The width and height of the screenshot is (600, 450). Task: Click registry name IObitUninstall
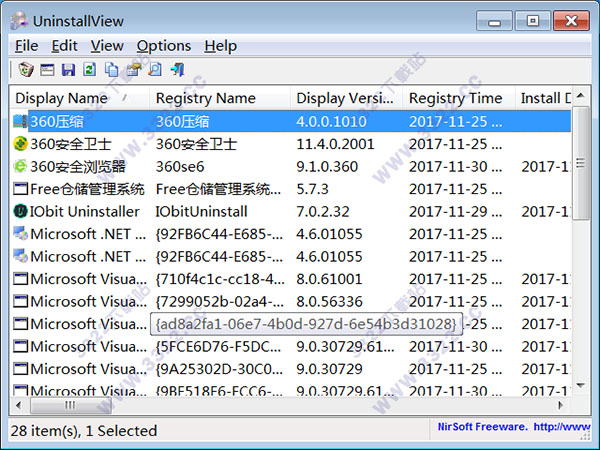(201, 211)
